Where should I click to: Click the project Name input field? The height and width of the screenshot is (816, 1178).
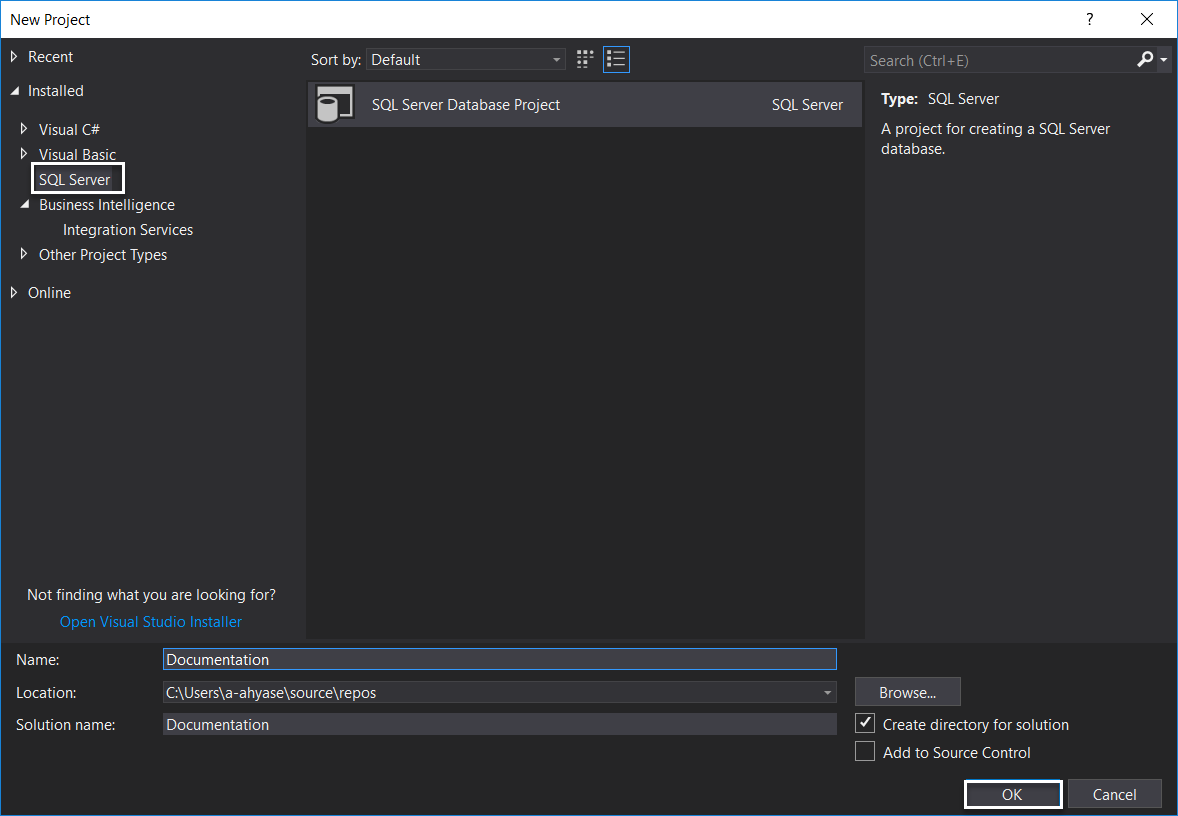click(500, 659)
